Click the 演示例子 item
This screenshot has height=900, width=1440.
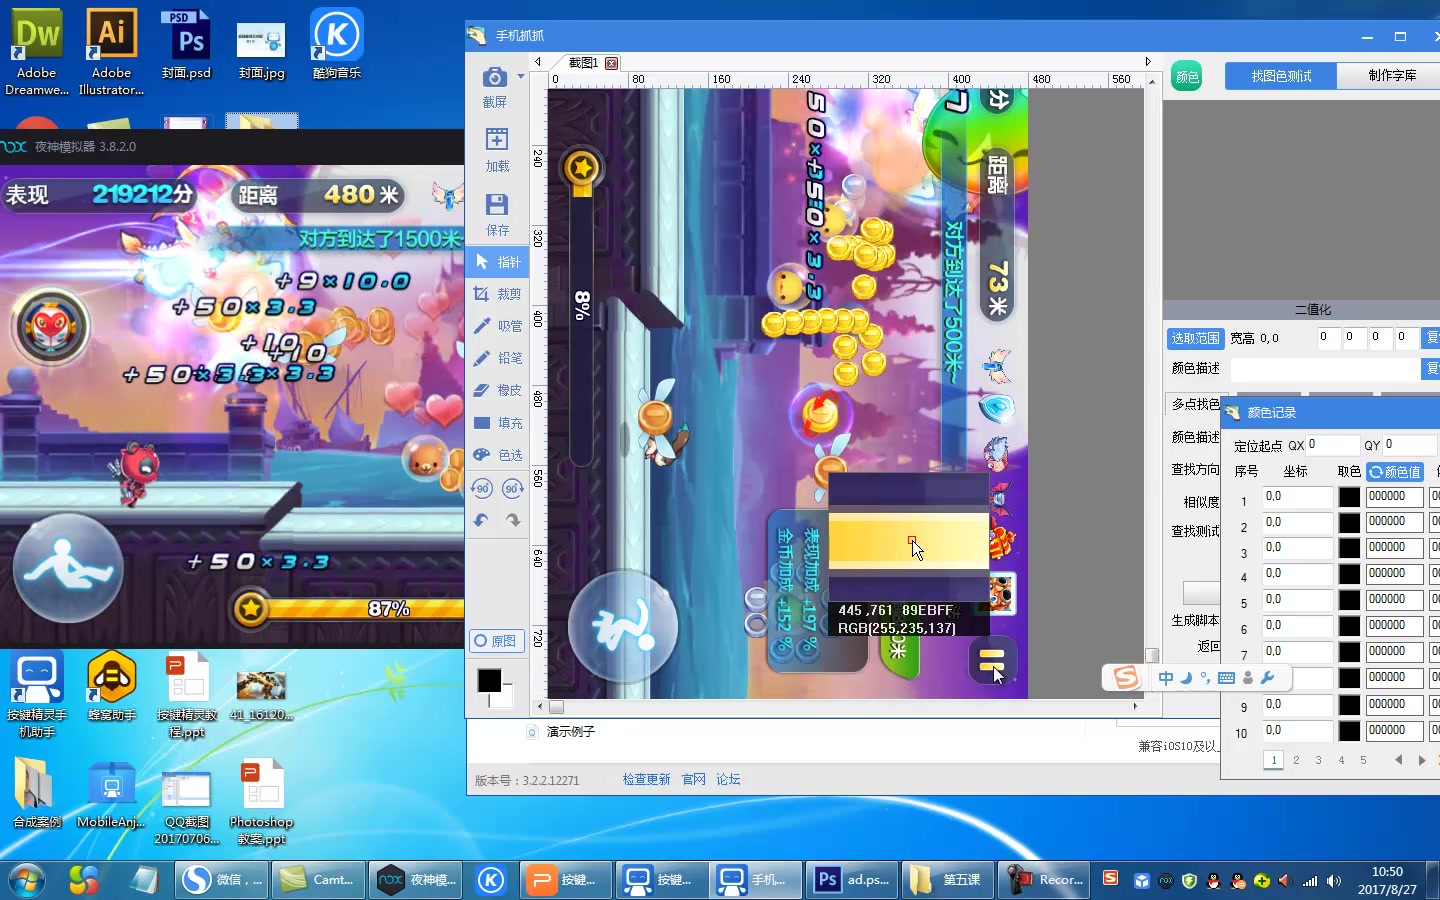click(x=571, y=732)
